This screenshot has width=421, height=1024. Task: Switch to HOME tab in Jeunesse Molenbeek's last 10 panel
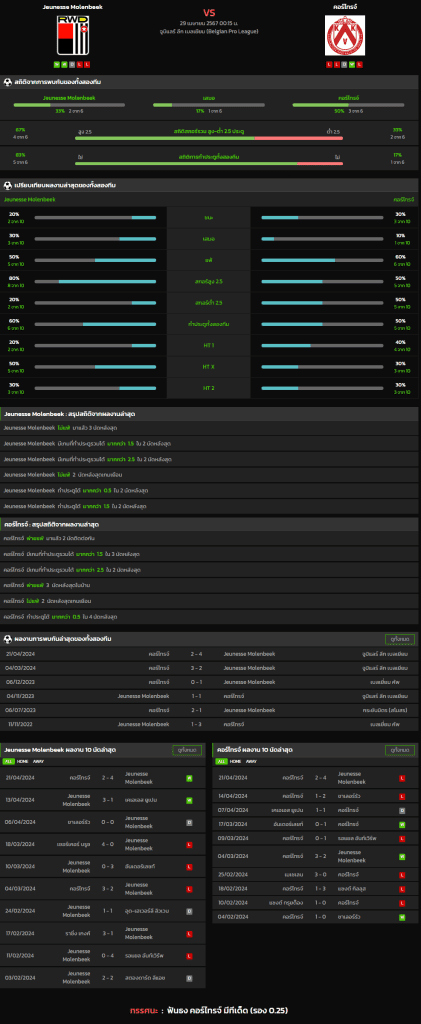pos(22,761)
